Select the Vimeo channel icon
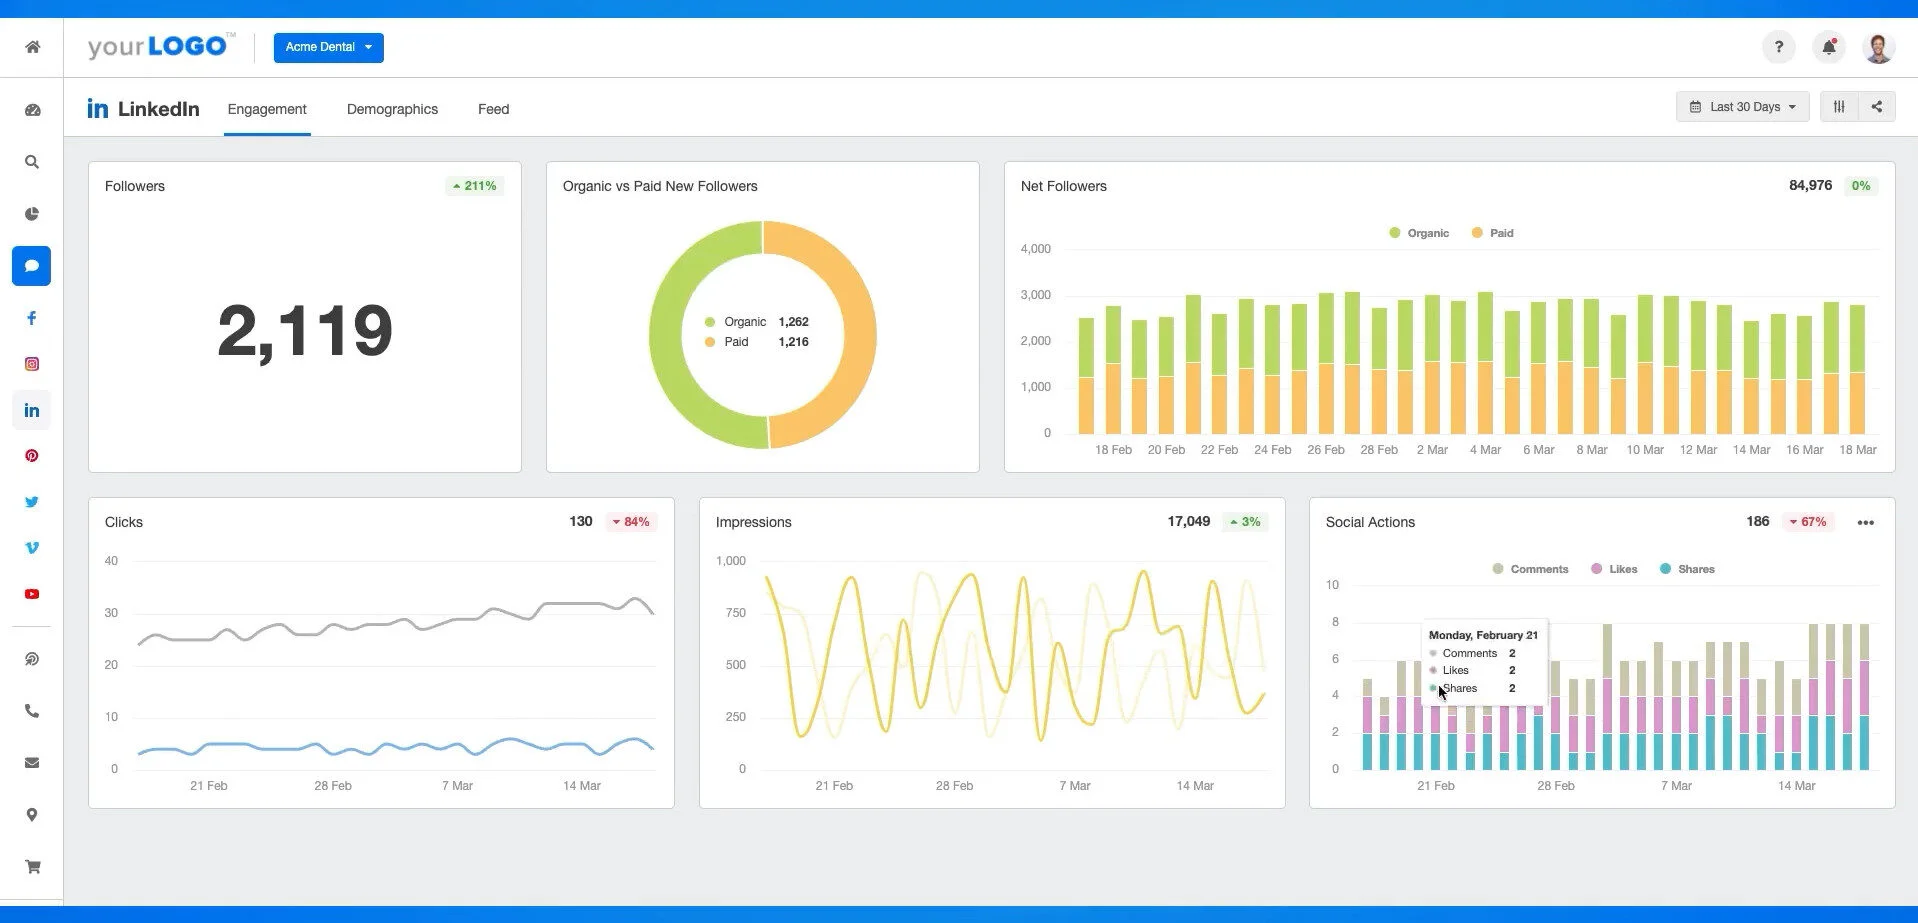Screen dimensions: 1918x923 click(x=31, y=547)
